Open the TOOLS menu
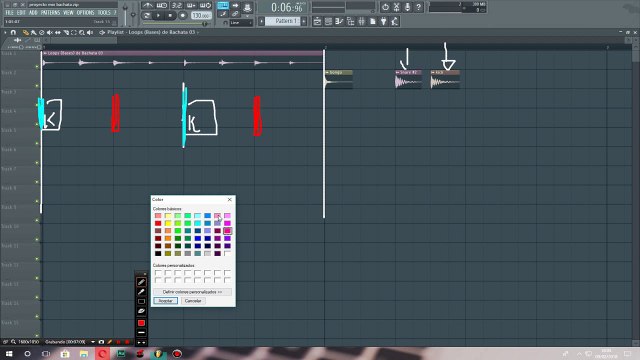640x360 pixels. coord(104,13)
